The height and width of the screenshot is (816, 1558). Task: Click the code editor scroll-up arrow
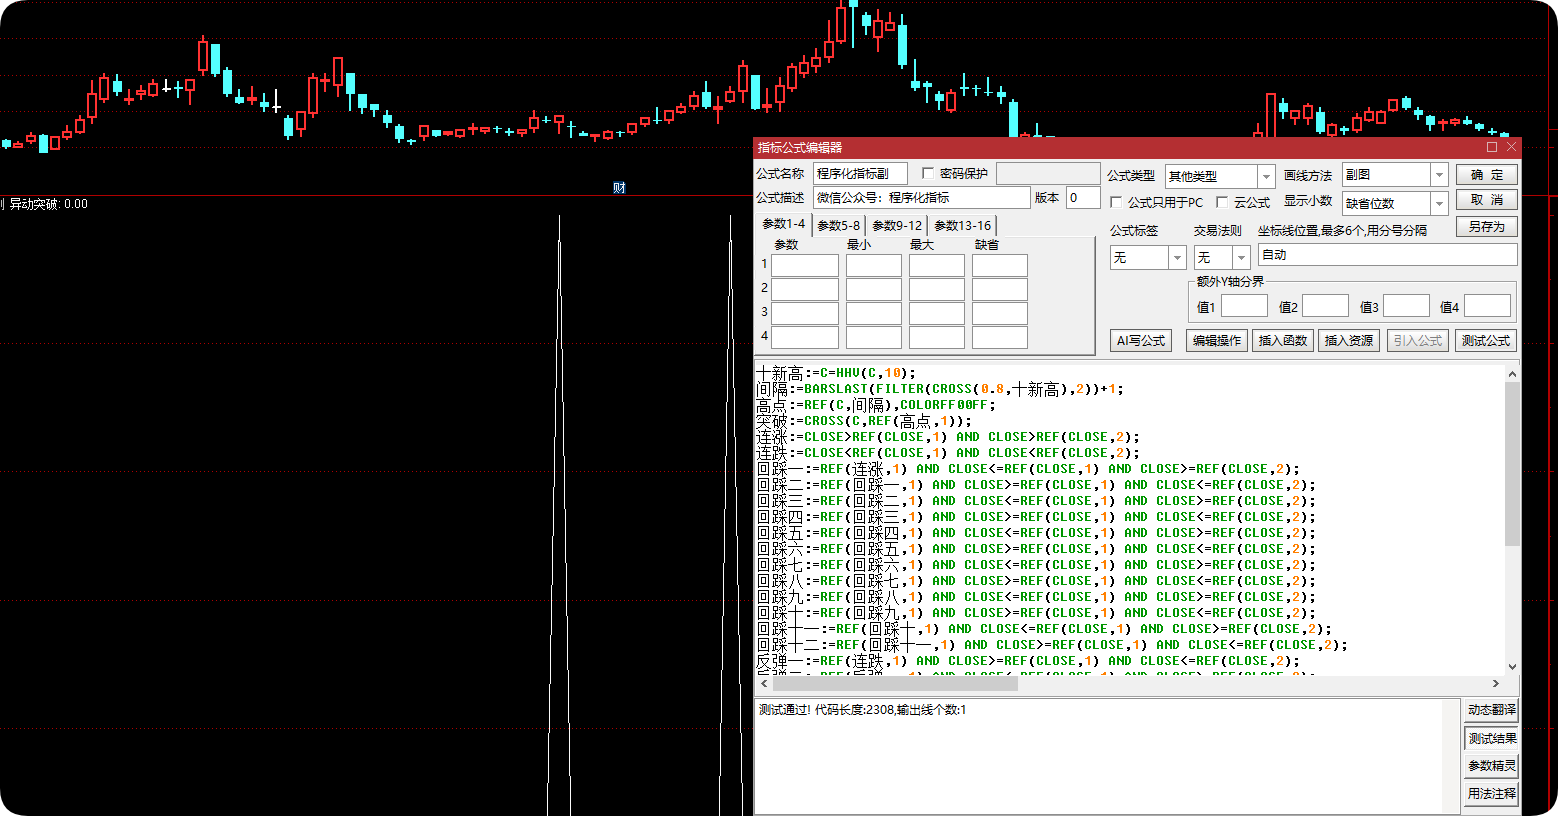(1511, 374)
